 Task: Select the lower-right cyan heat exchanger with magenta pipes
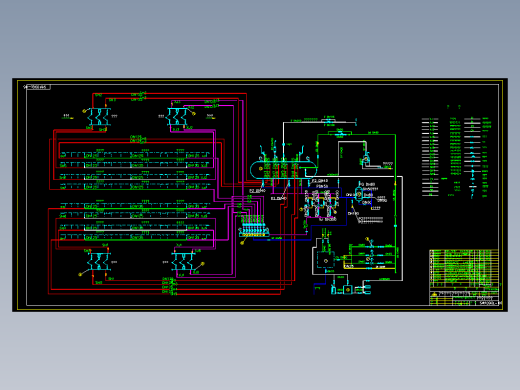click(182, 262)
